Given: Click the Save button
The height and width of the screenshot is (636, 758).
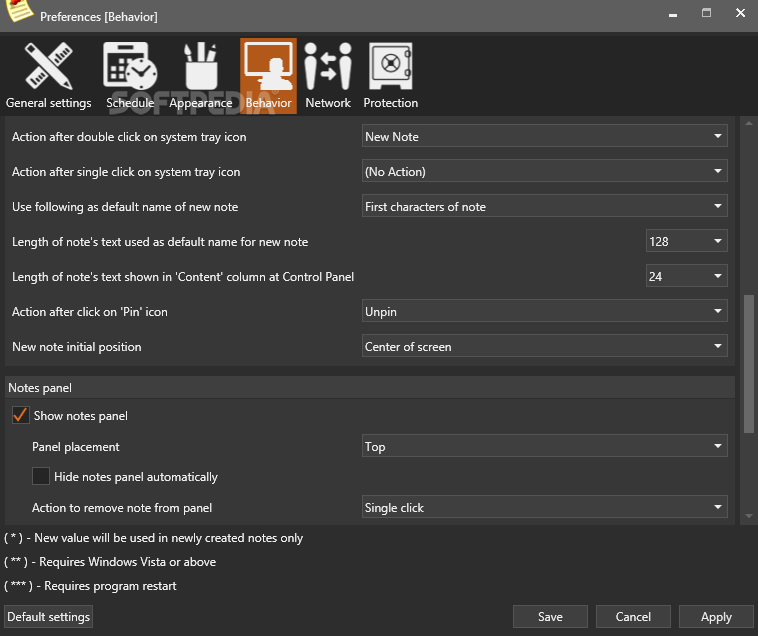Looking at the screenshot, I should click(550, 617).
